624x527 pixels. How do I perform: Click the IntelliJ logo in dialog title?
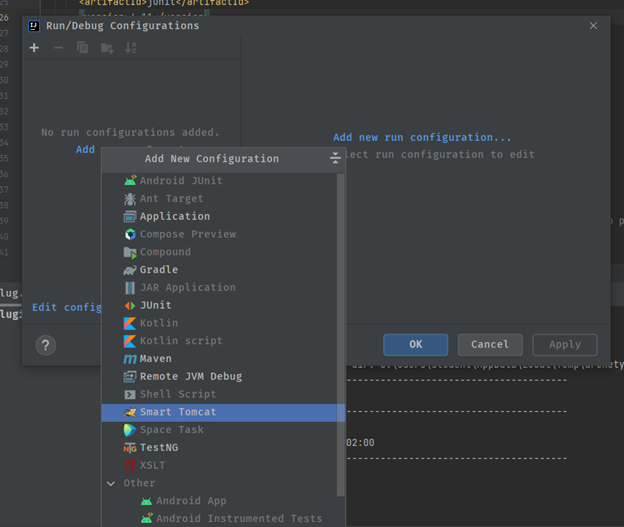point(34,26)
